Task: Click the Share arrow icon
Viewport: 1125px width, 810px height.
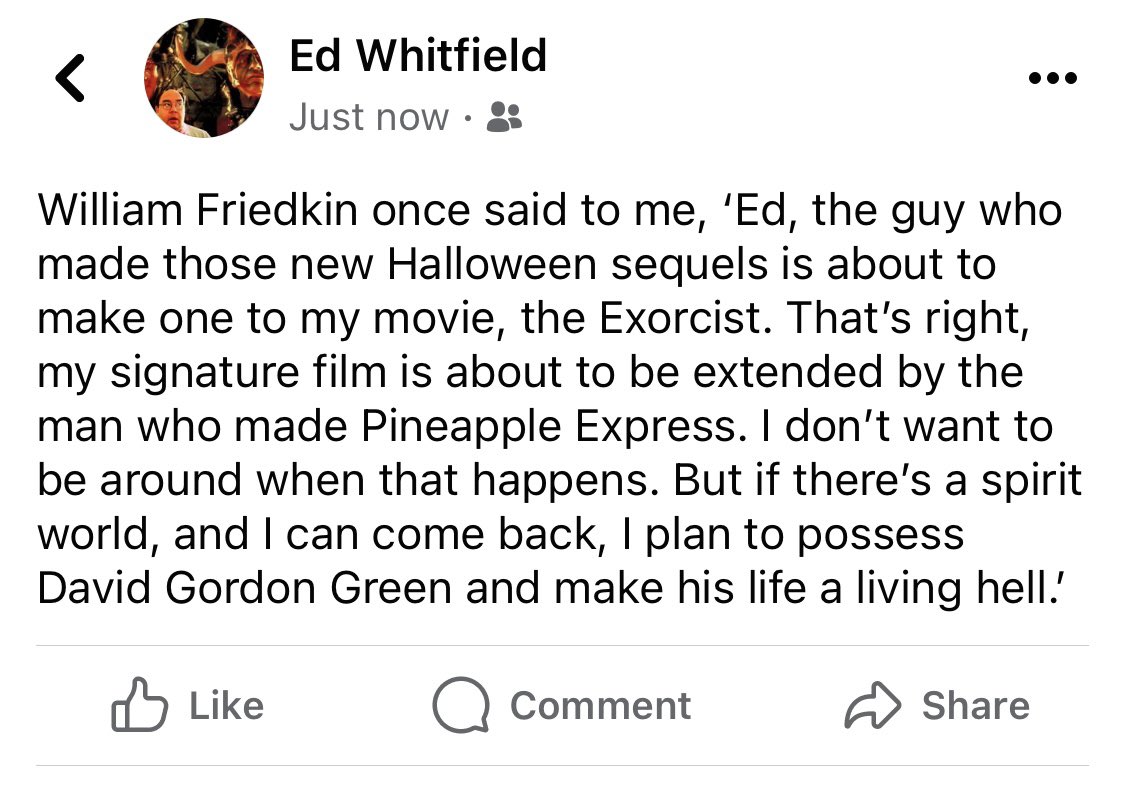Action: click(x=873, y=706)
